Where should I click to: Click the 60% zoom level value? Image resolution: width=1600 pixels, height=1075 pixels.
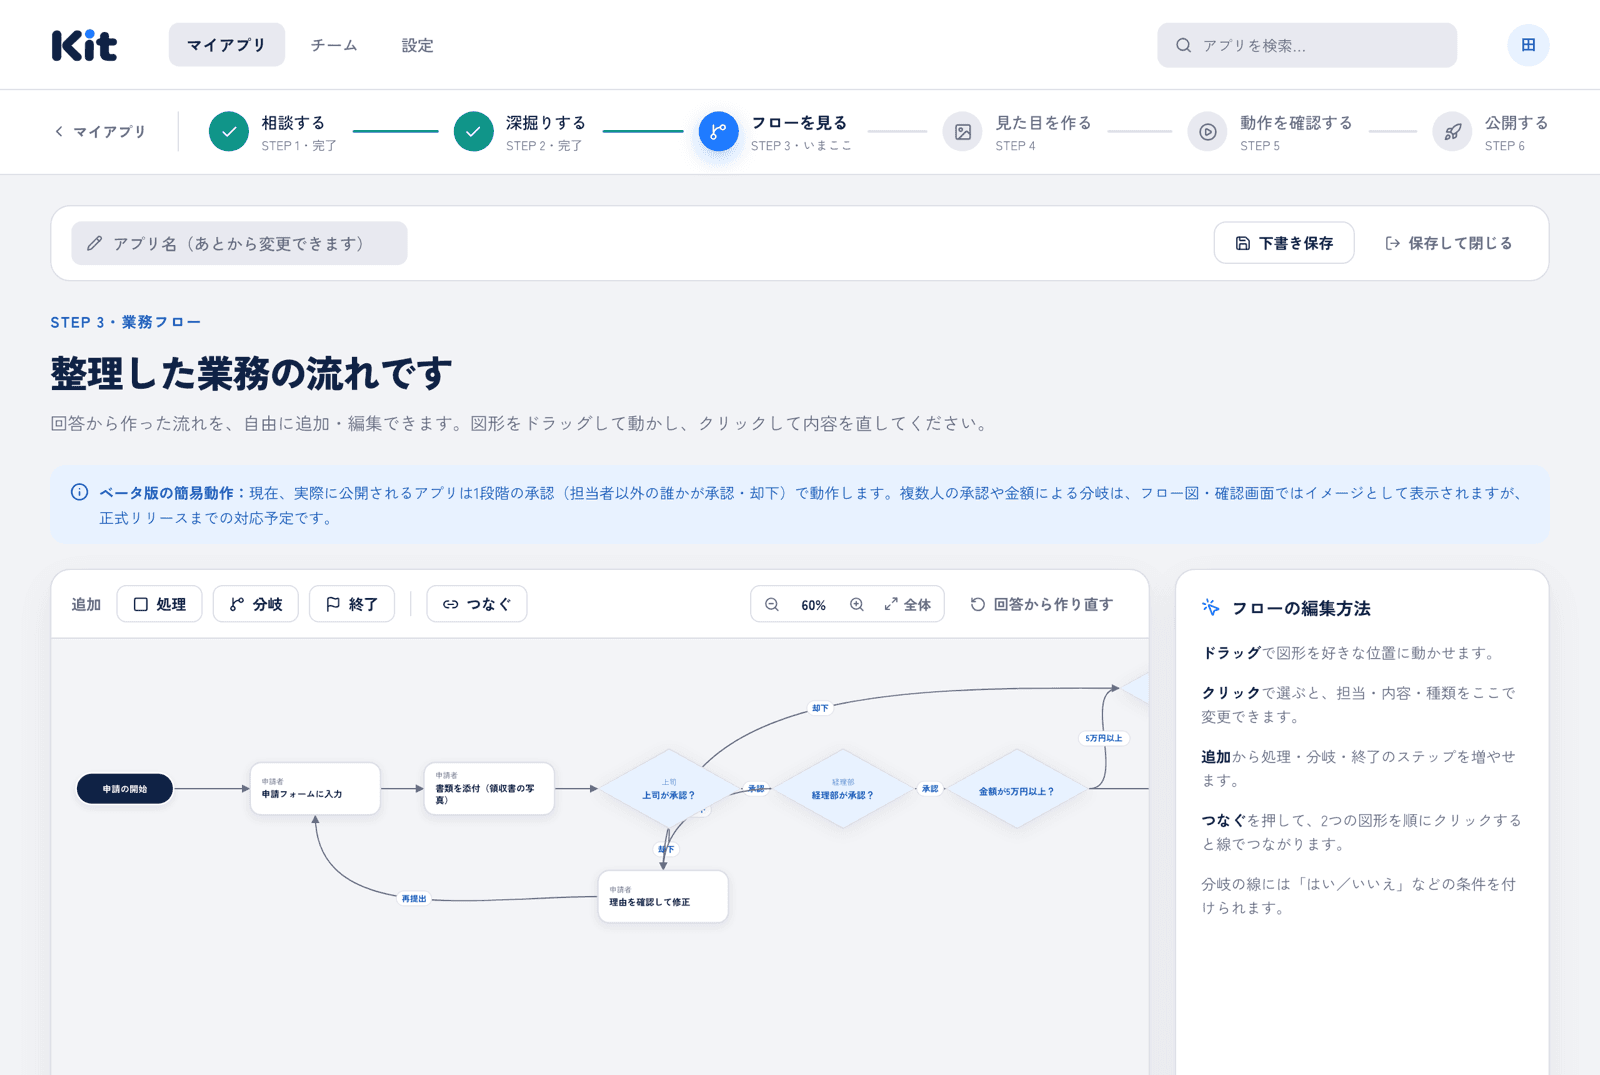pos(814,605)
